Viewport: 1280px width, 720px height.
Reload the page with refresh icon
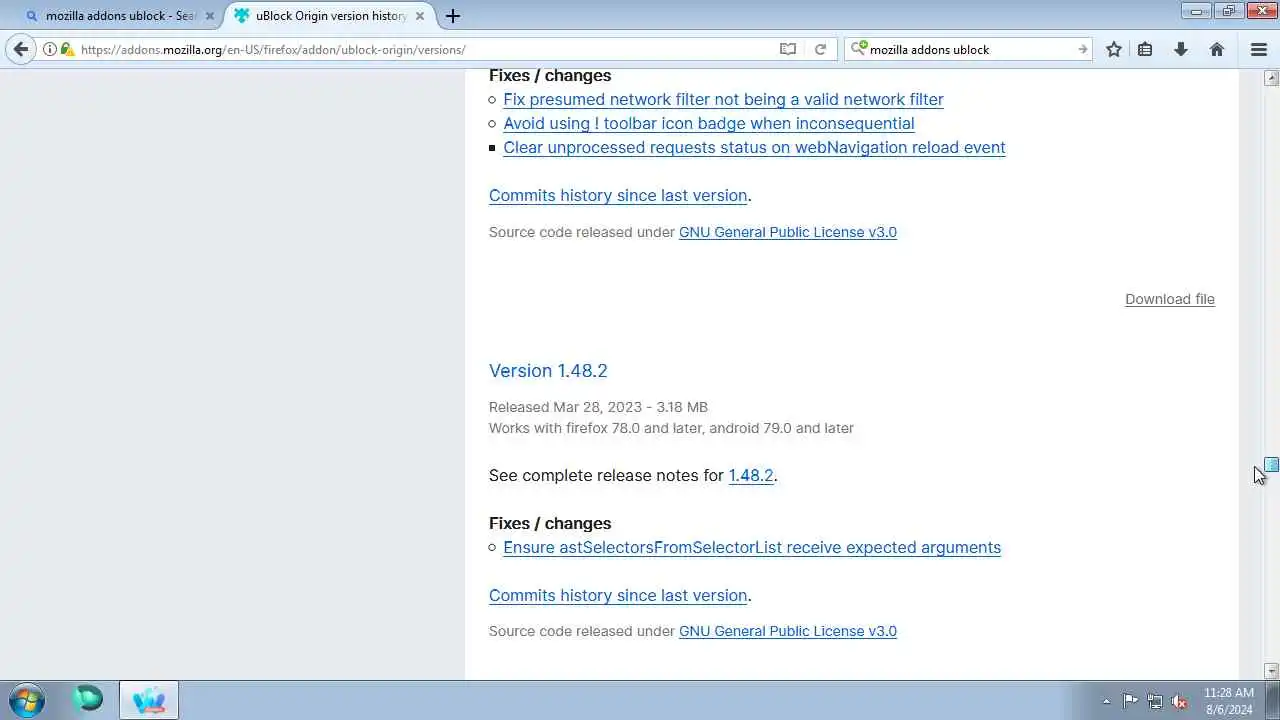coord(820,49)
